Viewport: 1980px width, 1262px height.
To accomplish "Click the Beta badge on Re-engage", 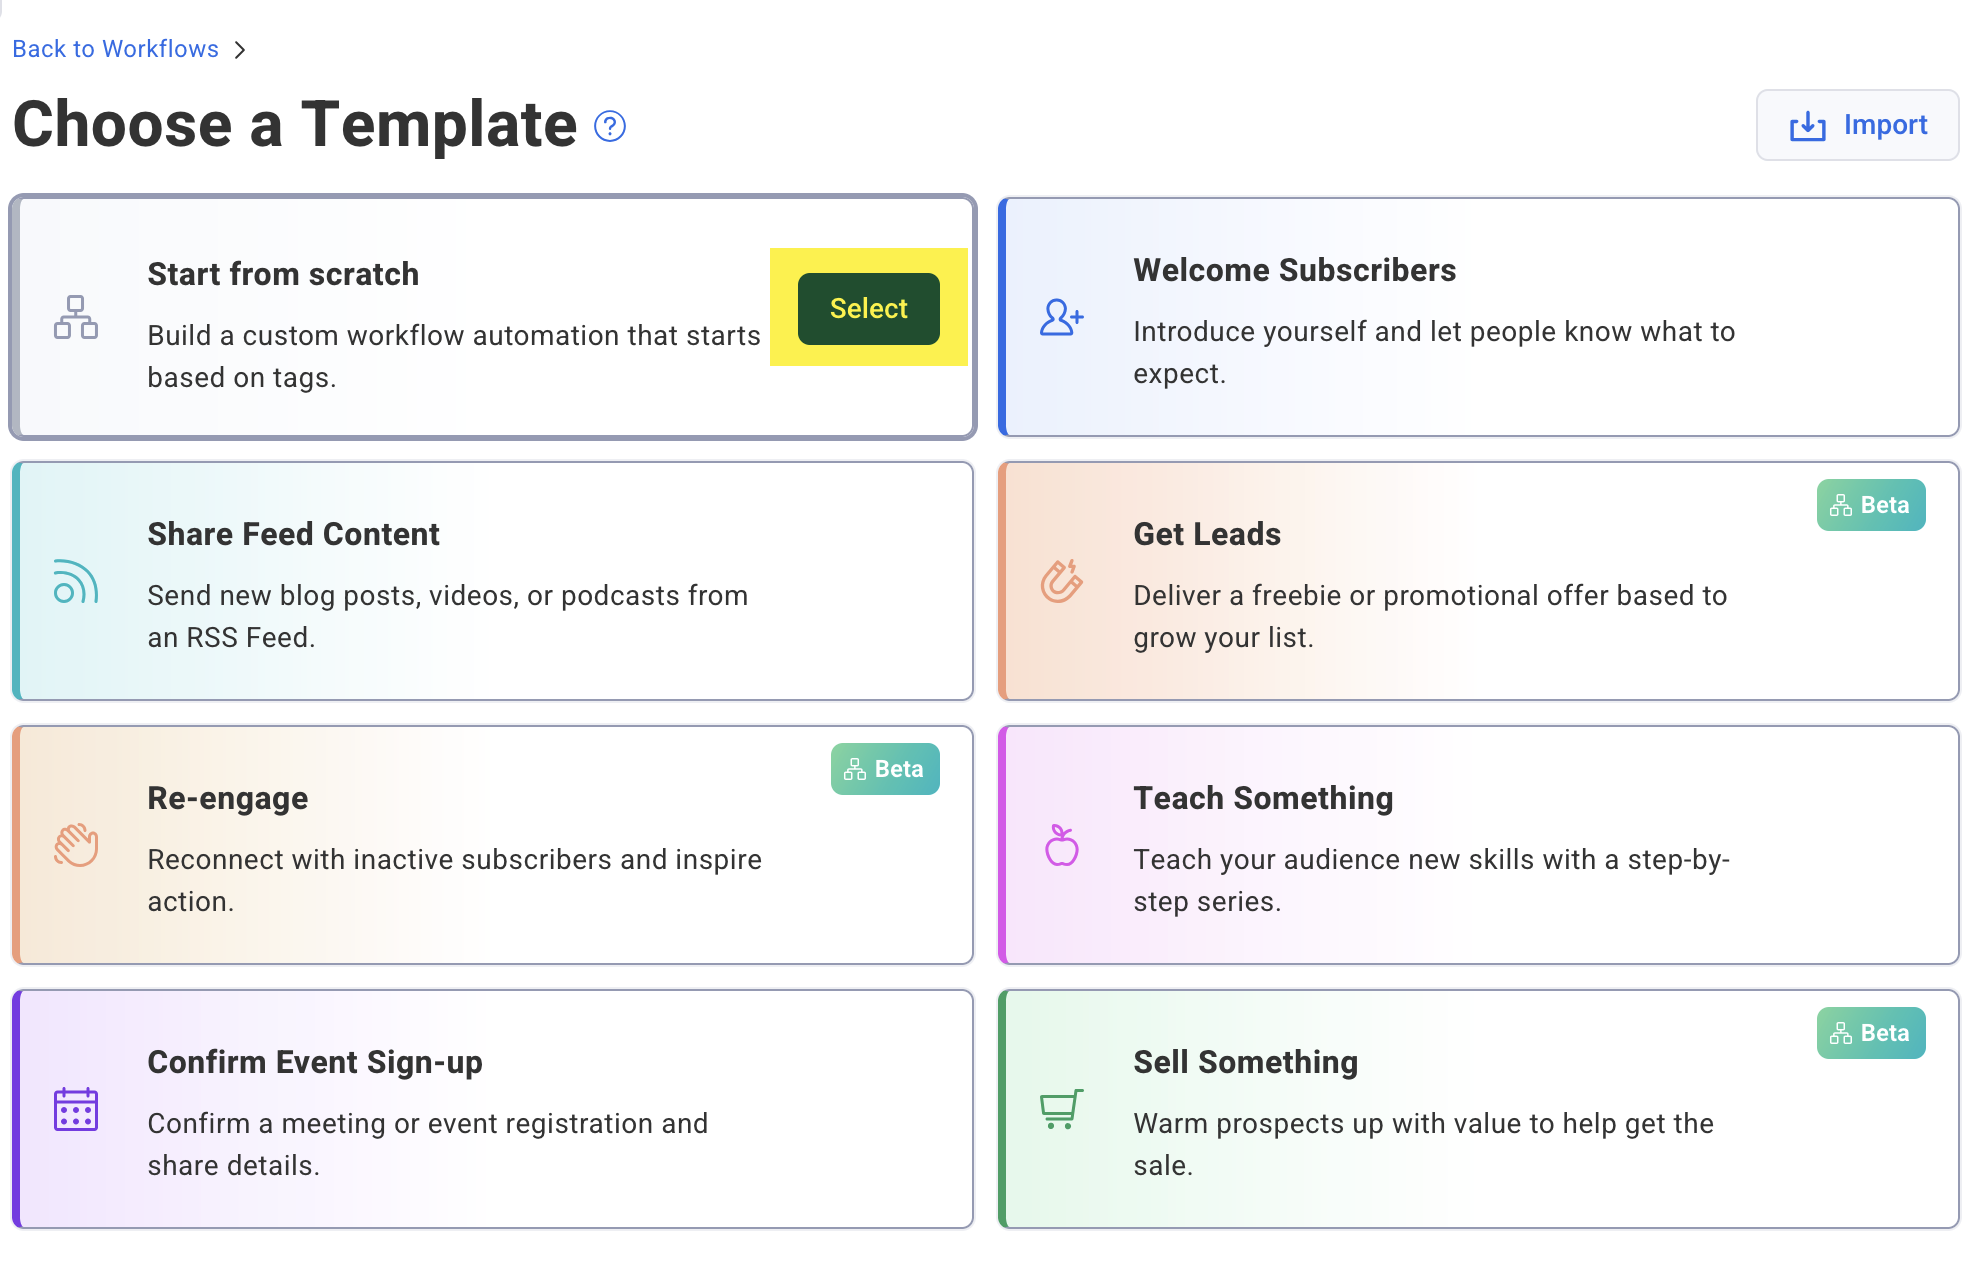I will point(884,769).
